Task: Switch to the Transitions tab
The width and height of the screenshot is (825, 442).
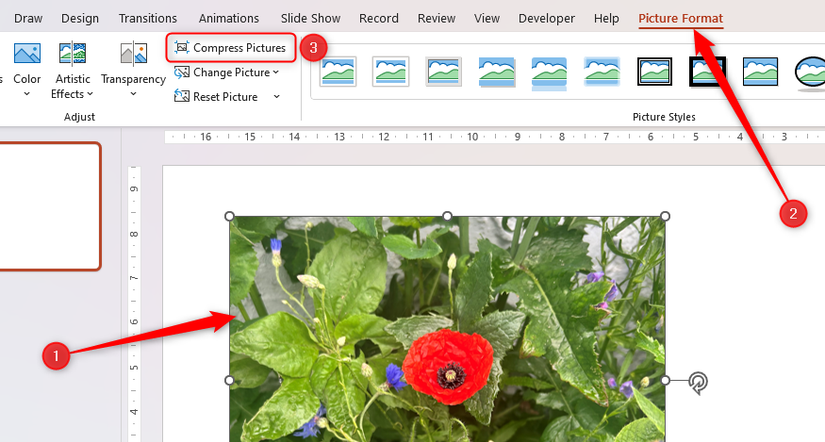Action: click(x=148, y=18)
